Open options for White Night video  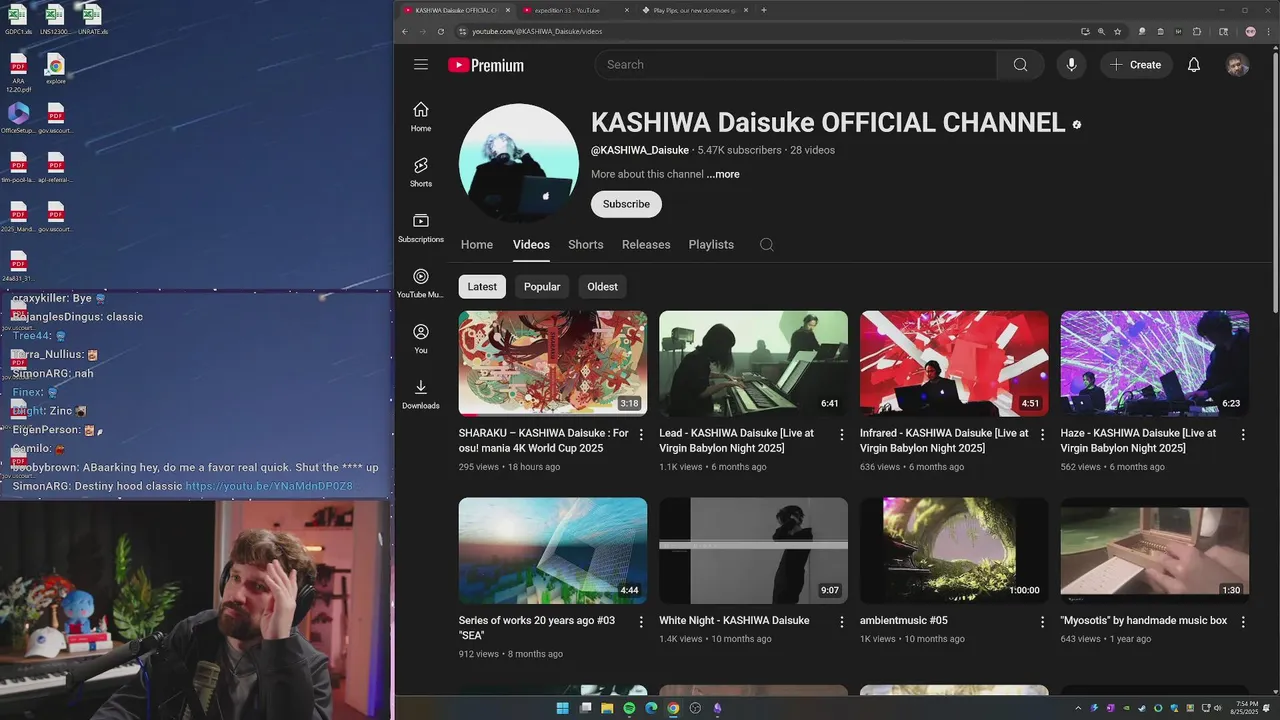(841, 622)
